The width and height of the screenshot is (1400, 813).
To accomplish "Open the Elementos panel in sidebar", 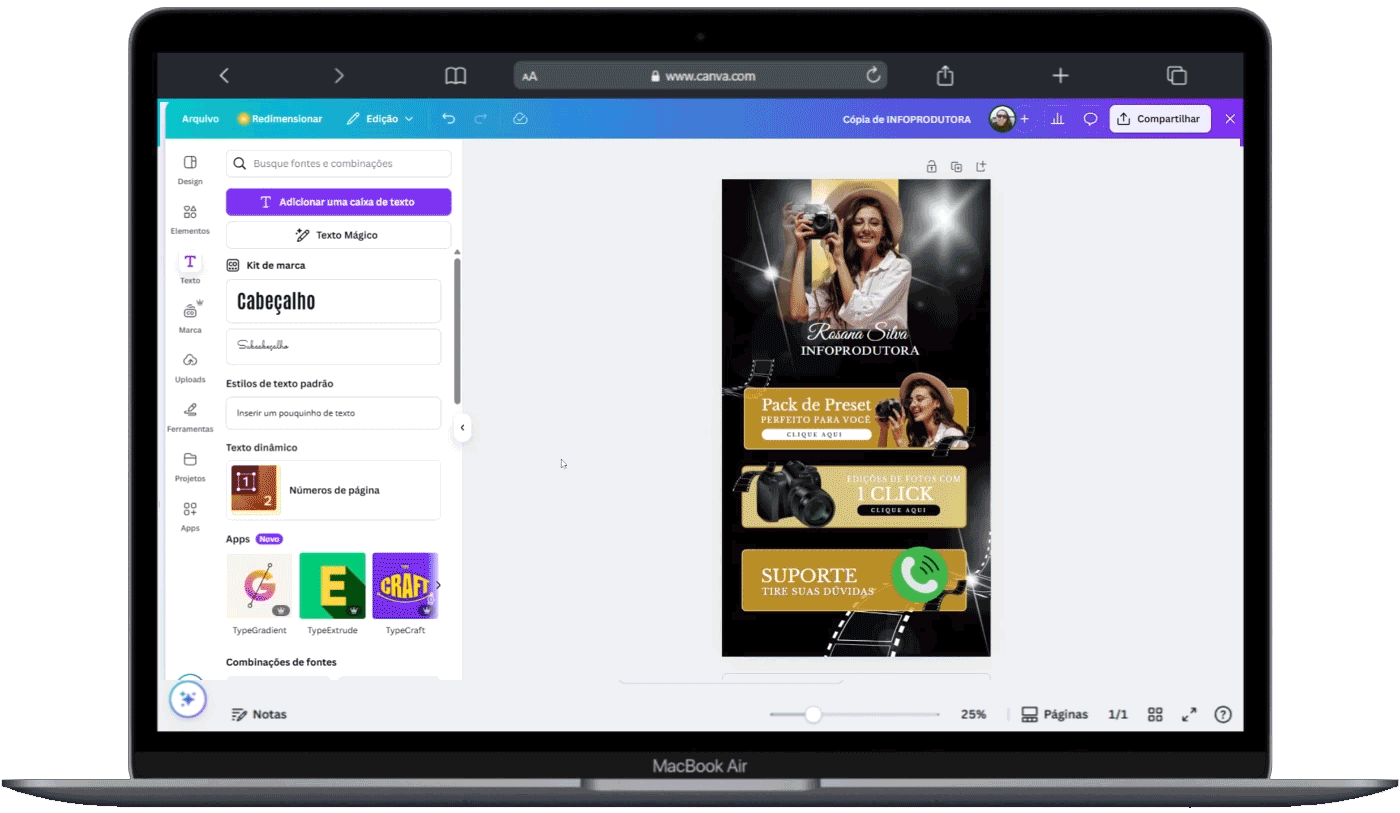I will (190, 219).
